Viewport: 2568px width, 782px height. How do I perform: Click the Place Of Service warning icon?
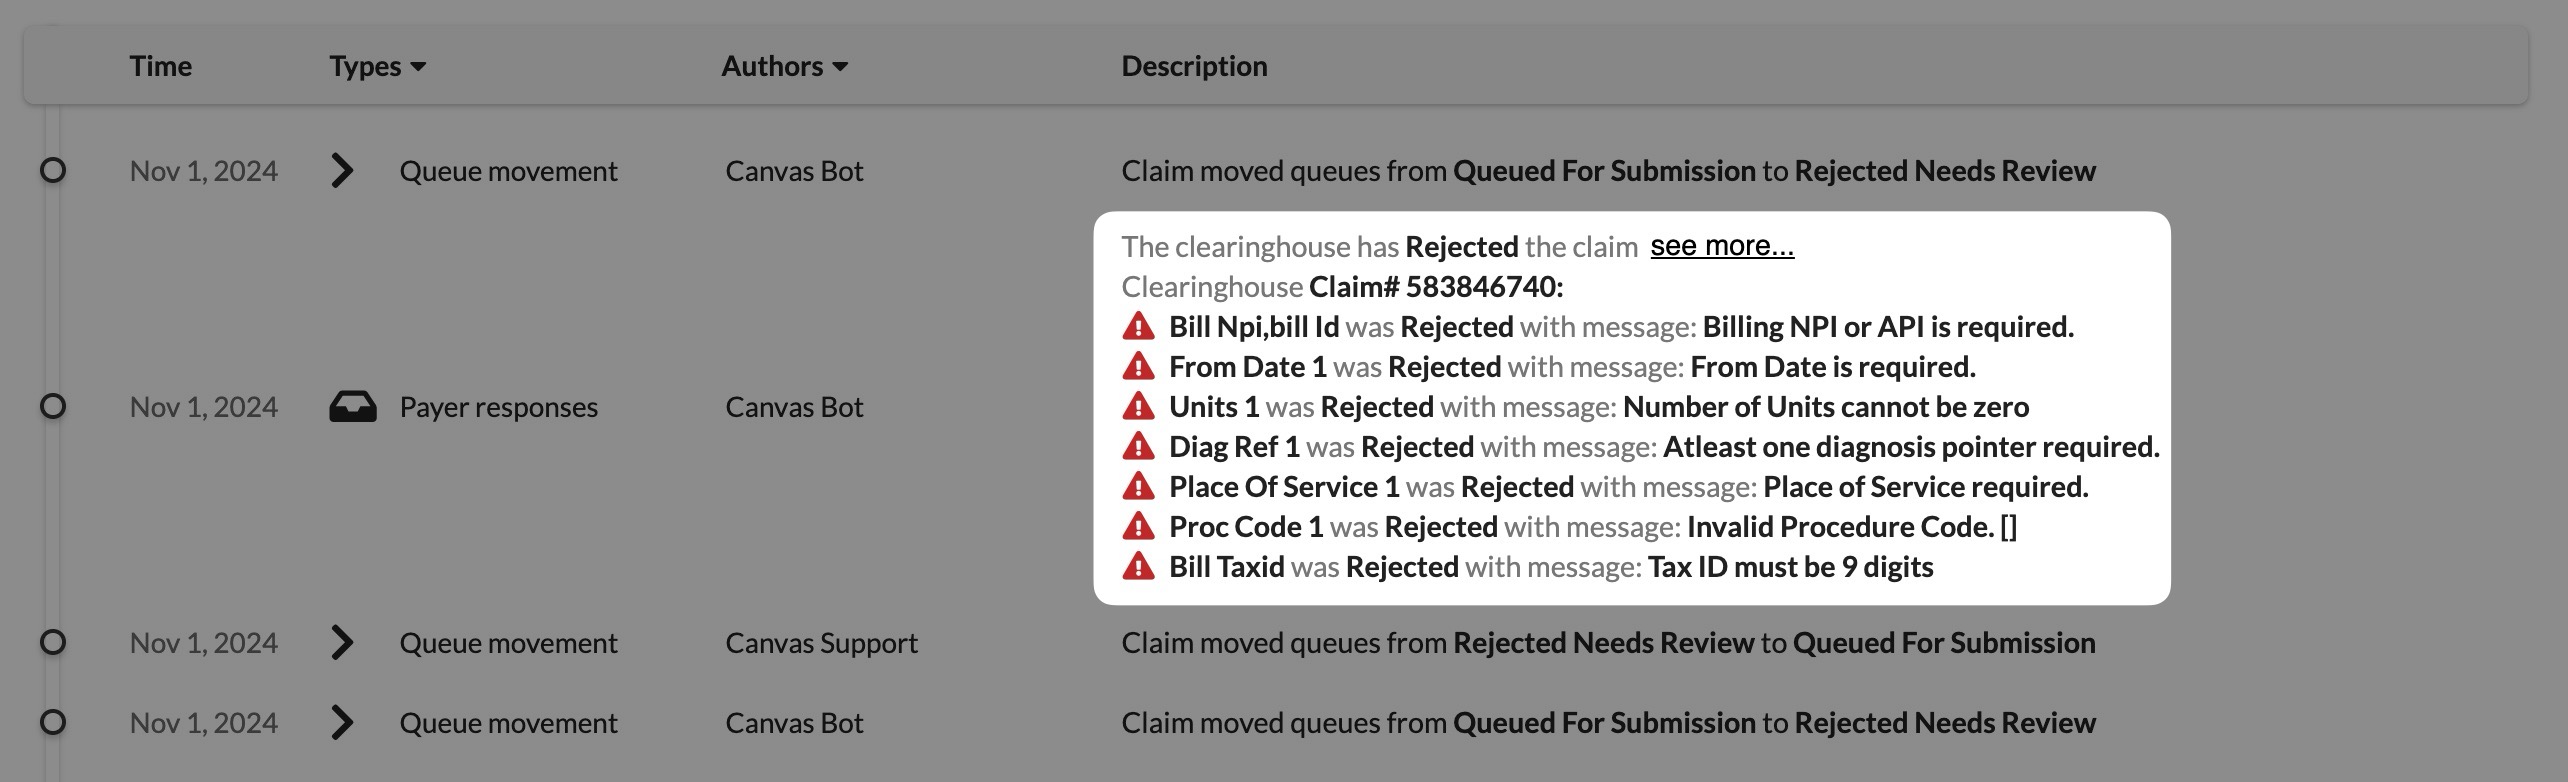coord(1138,487)
